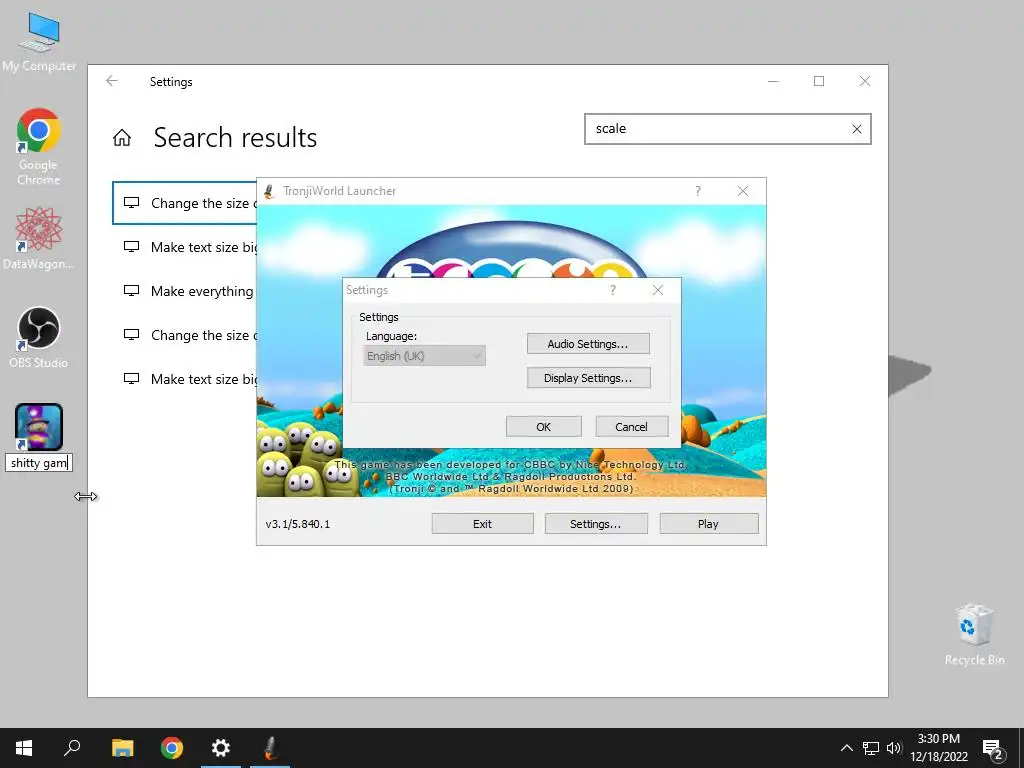This screenshot has height=768, width=1024.
Task: Click the help question mark in Settings dialog
Action: pyautogui.click(x=613, y=290)
